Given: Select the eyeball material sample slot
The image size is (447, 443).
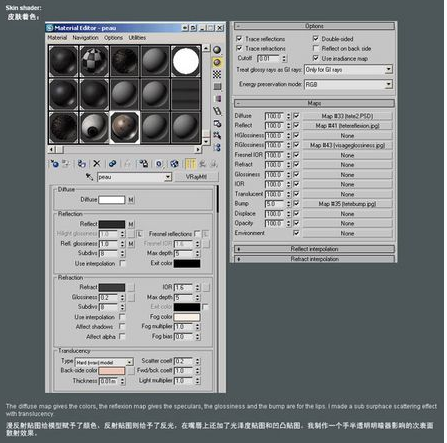Looking at the screenshot, I should (94, 128).
